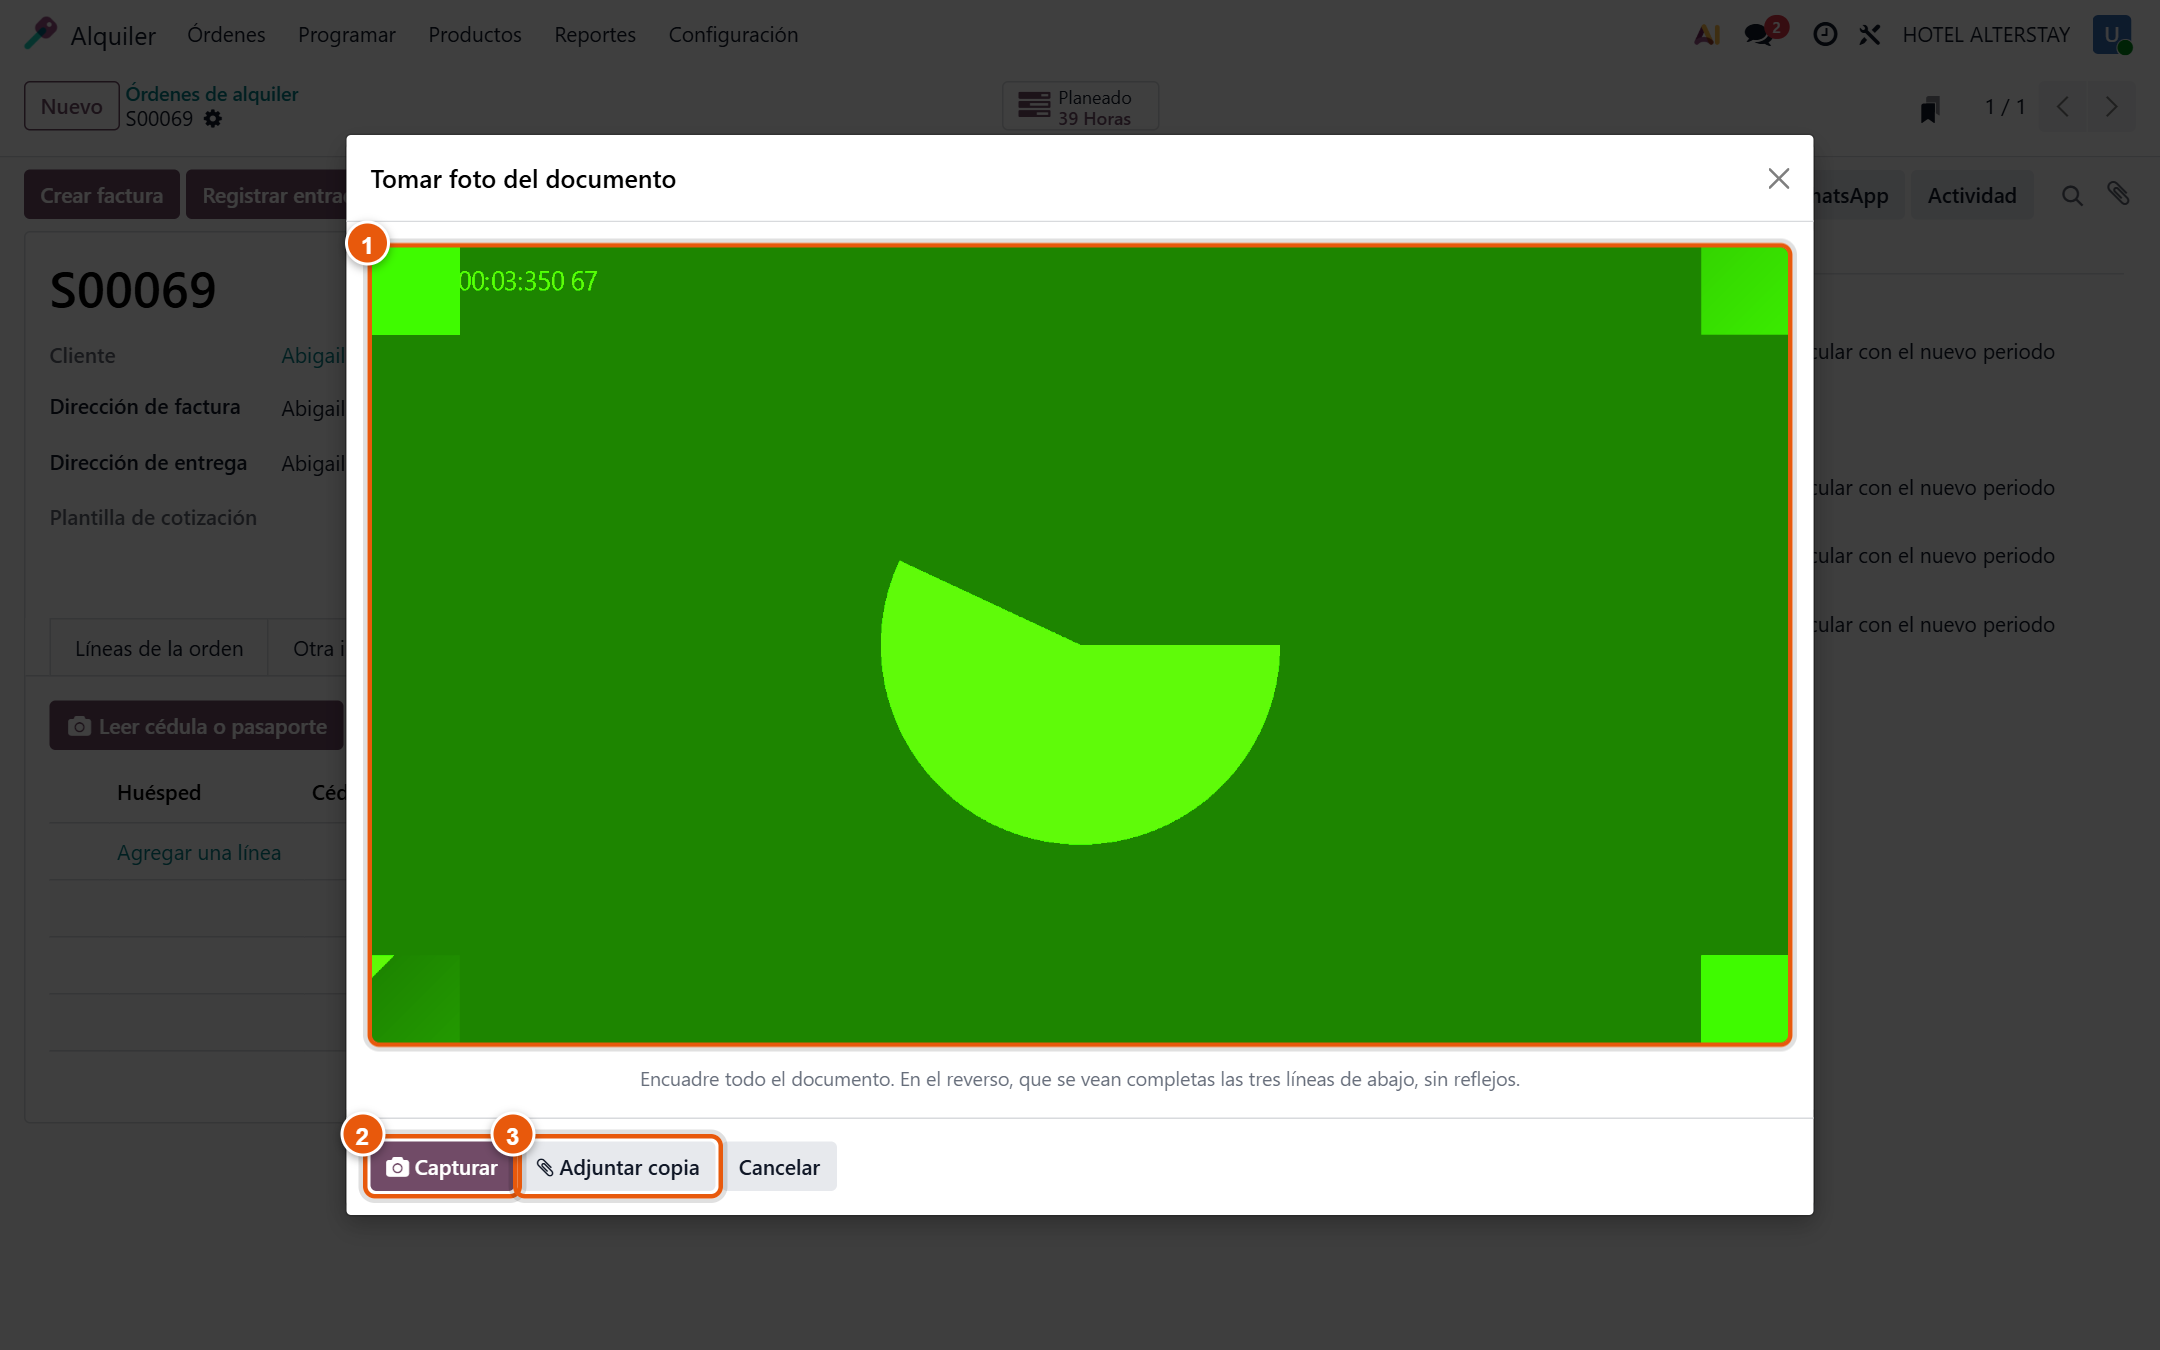This screenshot has width=2160, height=1350.
Task: Open the activities clock icon
Action: pyautogui.click(x=1825, y=35)
